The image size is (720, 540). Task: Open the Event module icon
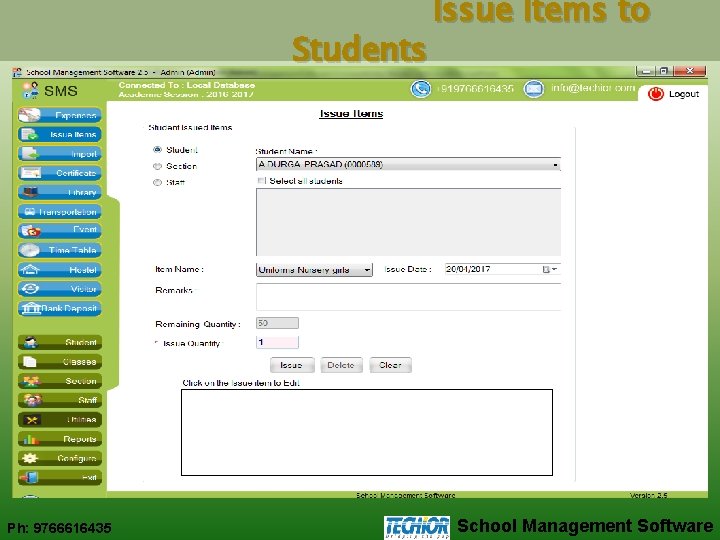click(x=31, y=231)
